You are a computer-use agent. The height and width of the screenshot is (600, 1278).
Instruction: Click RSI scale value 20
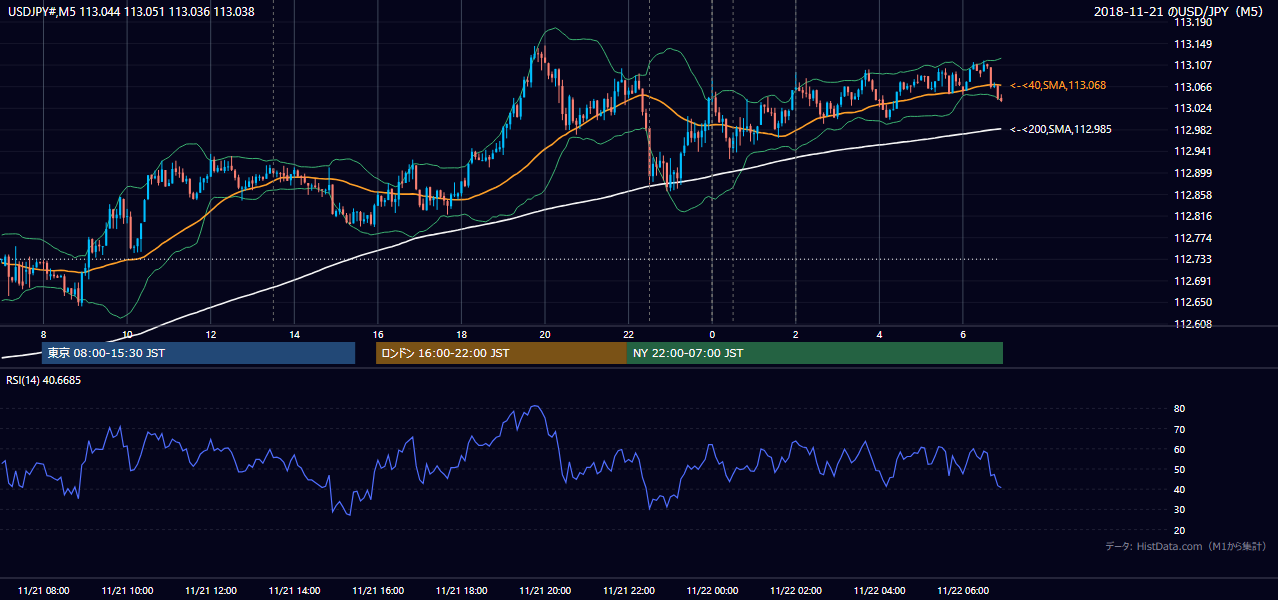pyautogui.click(x=1179, y=530)
